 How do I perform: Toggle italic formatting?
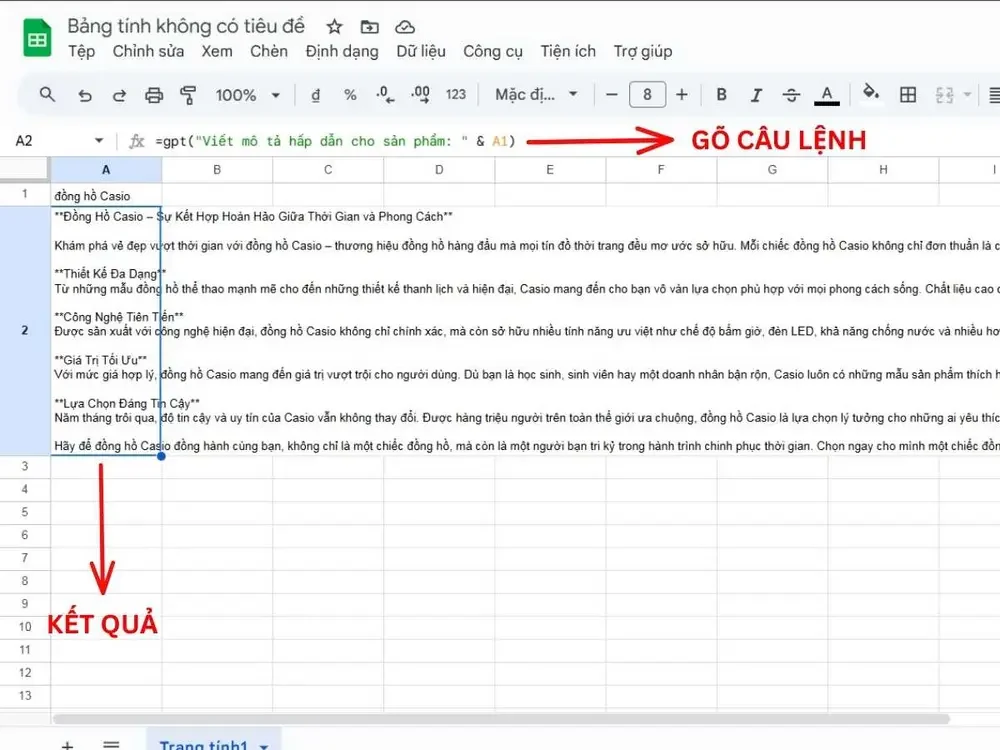[x=756, y=95]
